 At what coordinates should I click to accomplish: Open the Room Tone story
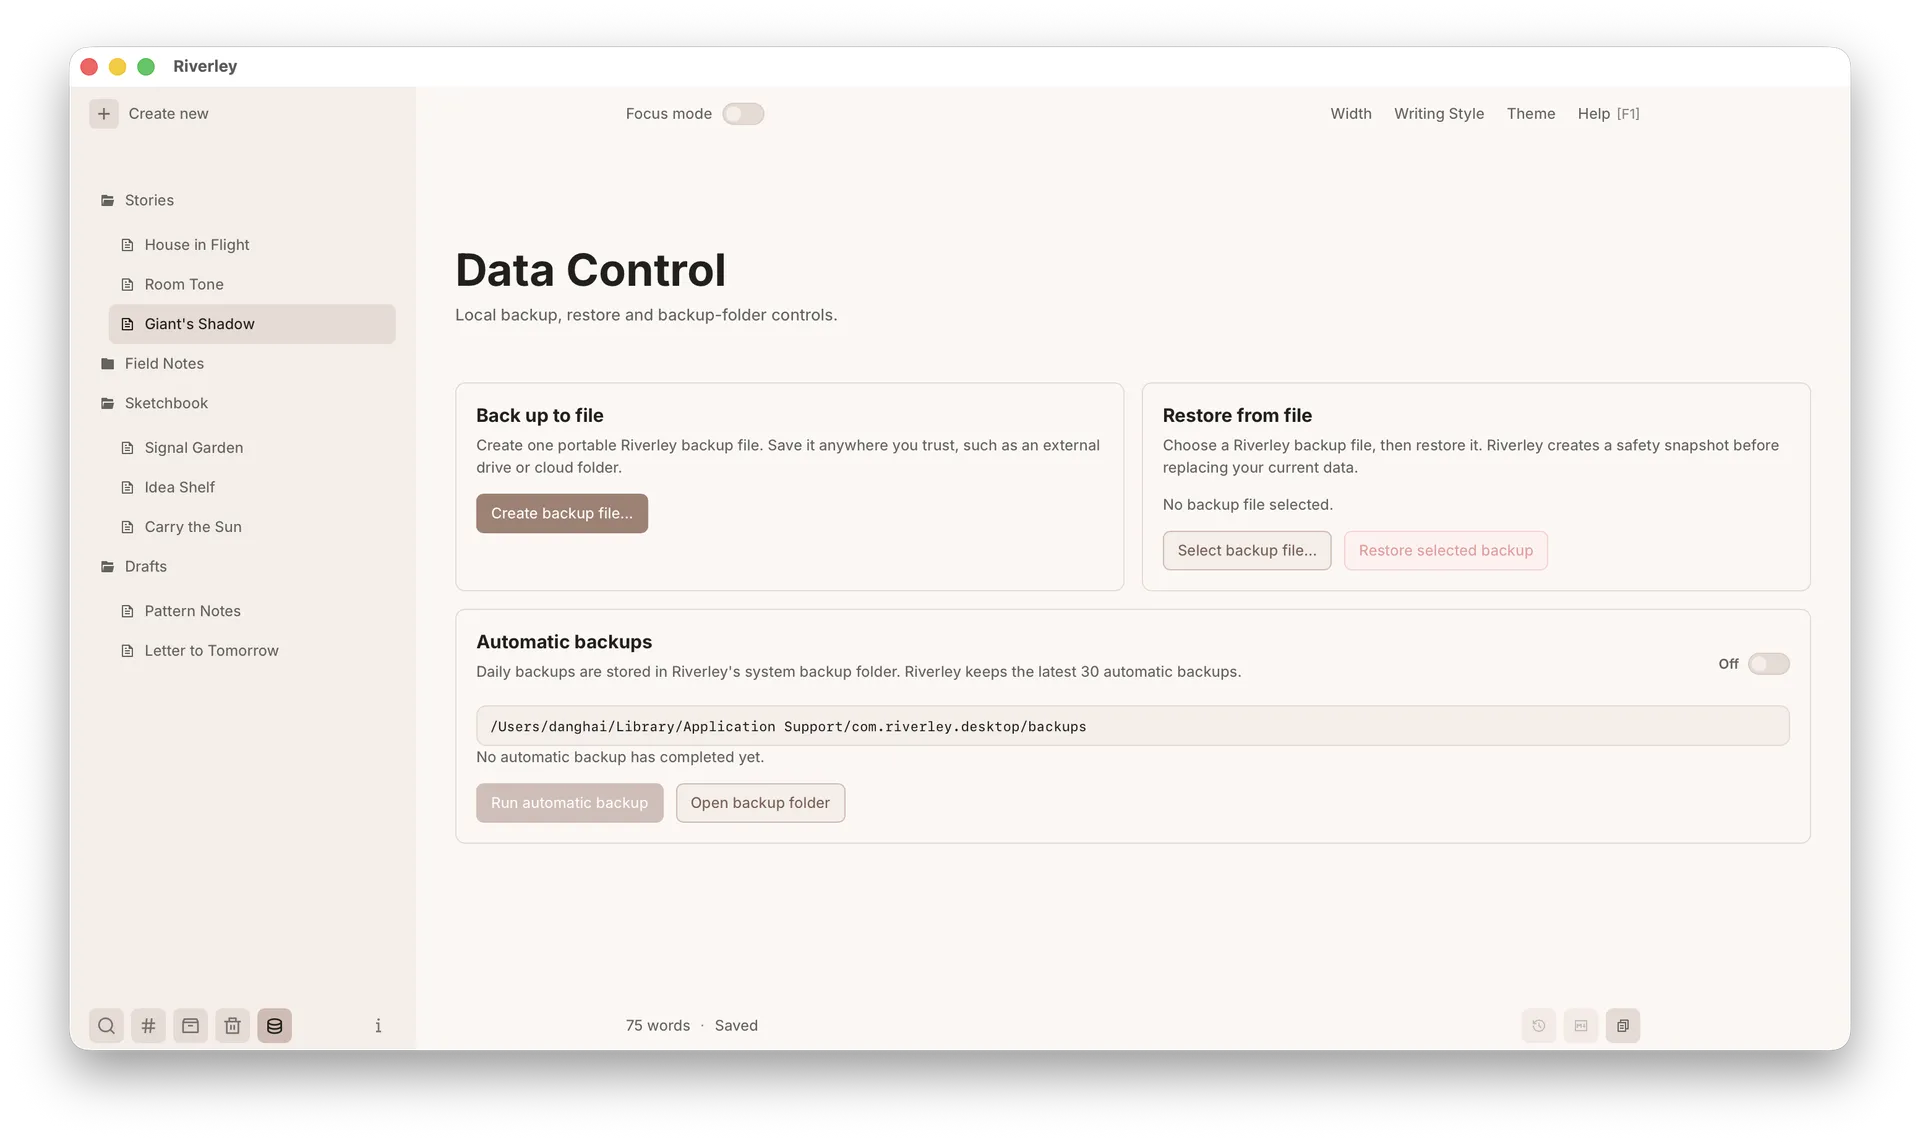pyautogui.click(x=184, y=285)
